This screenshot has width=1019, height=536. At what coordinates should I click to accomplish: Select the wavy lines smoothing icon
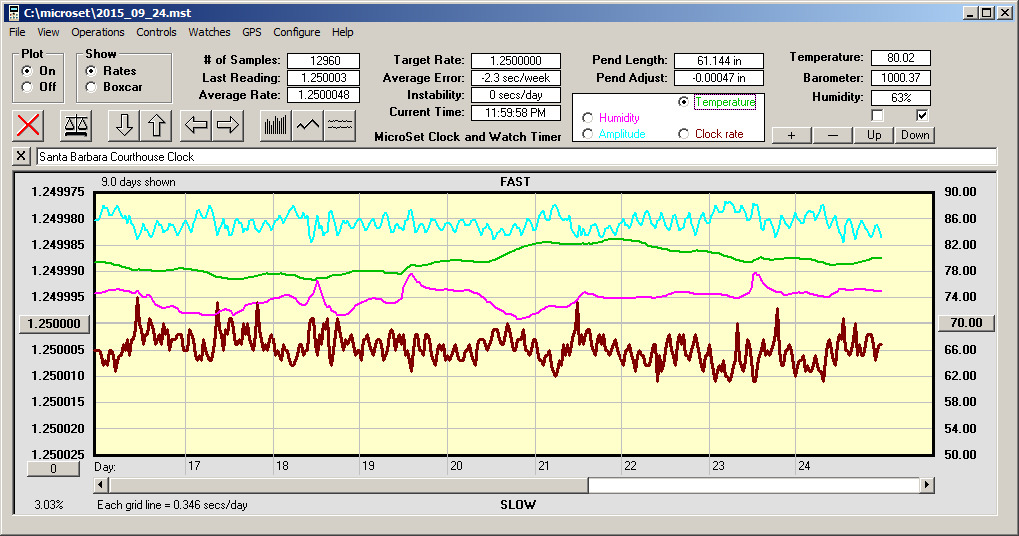coord(340,125)
